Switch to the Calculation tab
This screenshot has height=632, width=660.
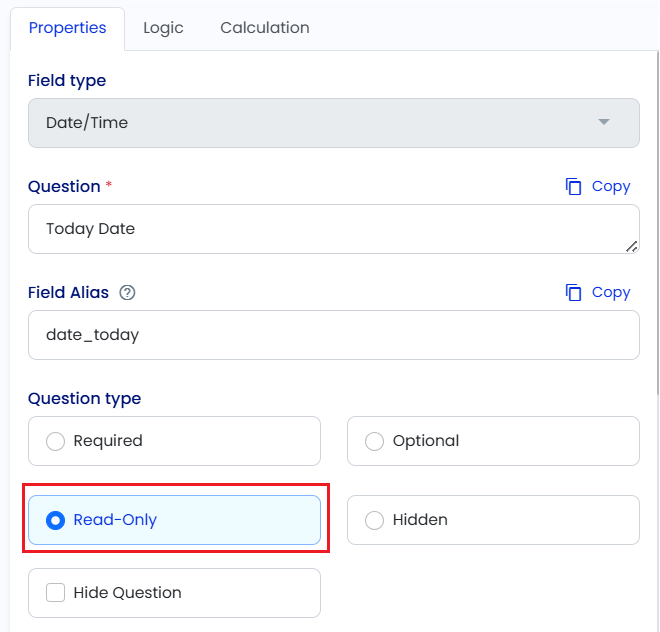(265, 28)
